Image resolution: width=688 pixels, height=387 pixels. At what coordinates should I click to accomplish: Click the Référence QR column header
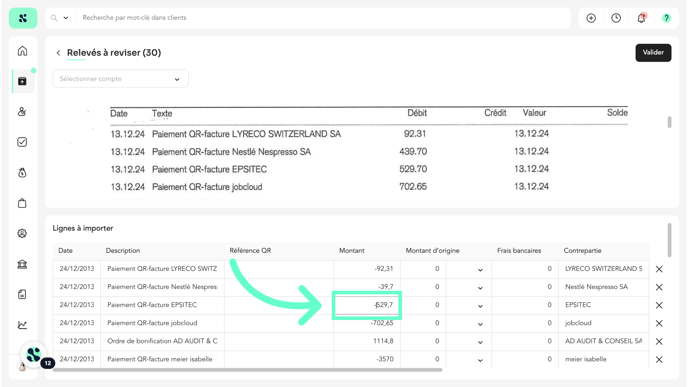[250, 251]
